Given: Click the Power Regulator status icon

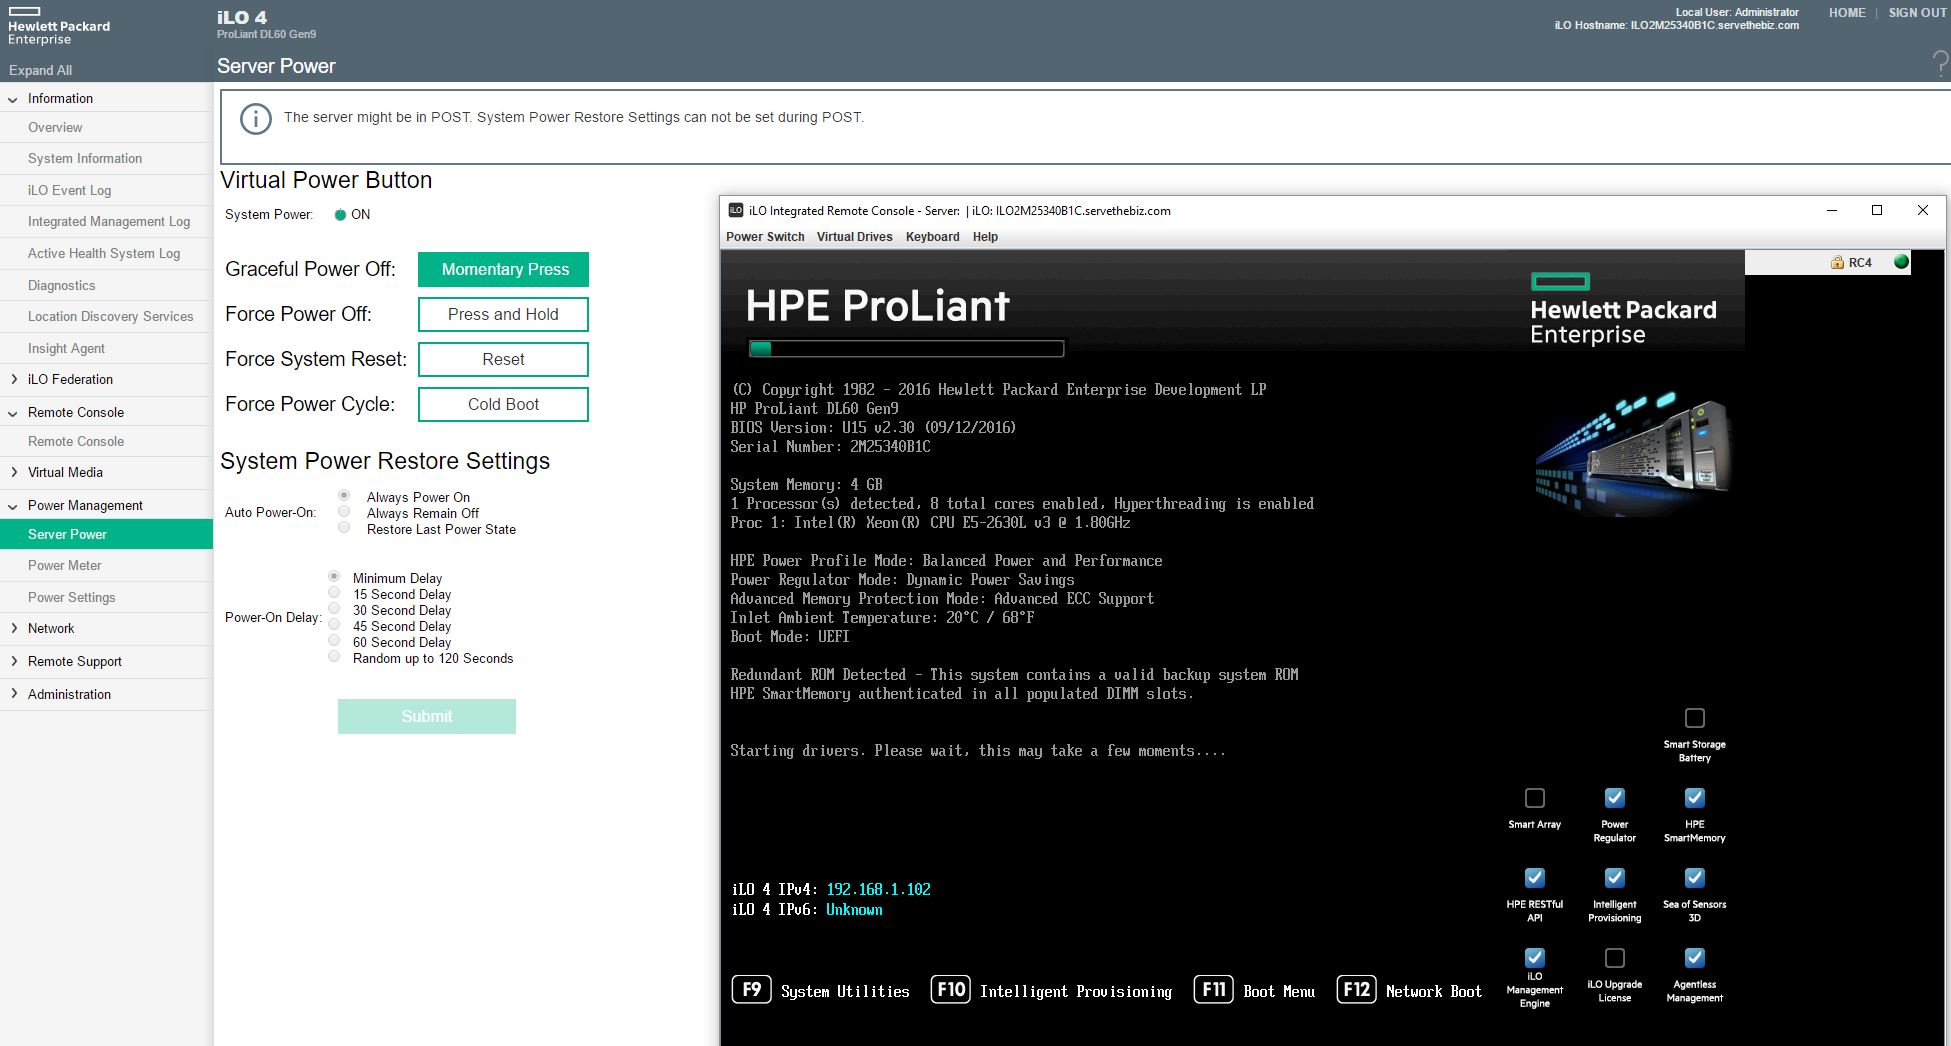Looking at the screenshot, I should (1614, 798).
